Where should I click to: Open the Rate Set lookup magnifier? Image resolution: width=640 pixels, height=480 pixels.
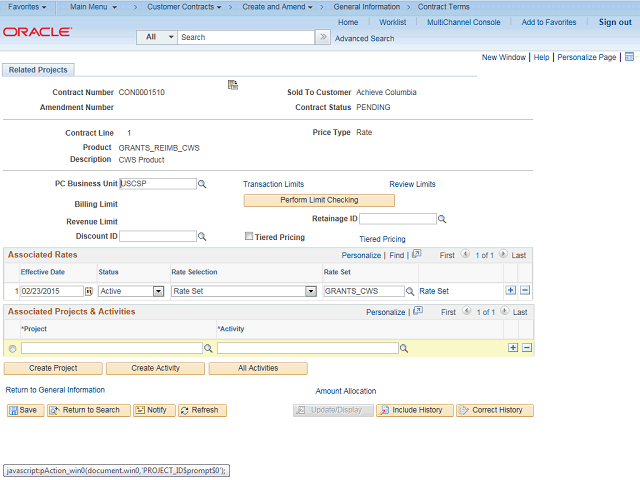[x=410, y=291]
